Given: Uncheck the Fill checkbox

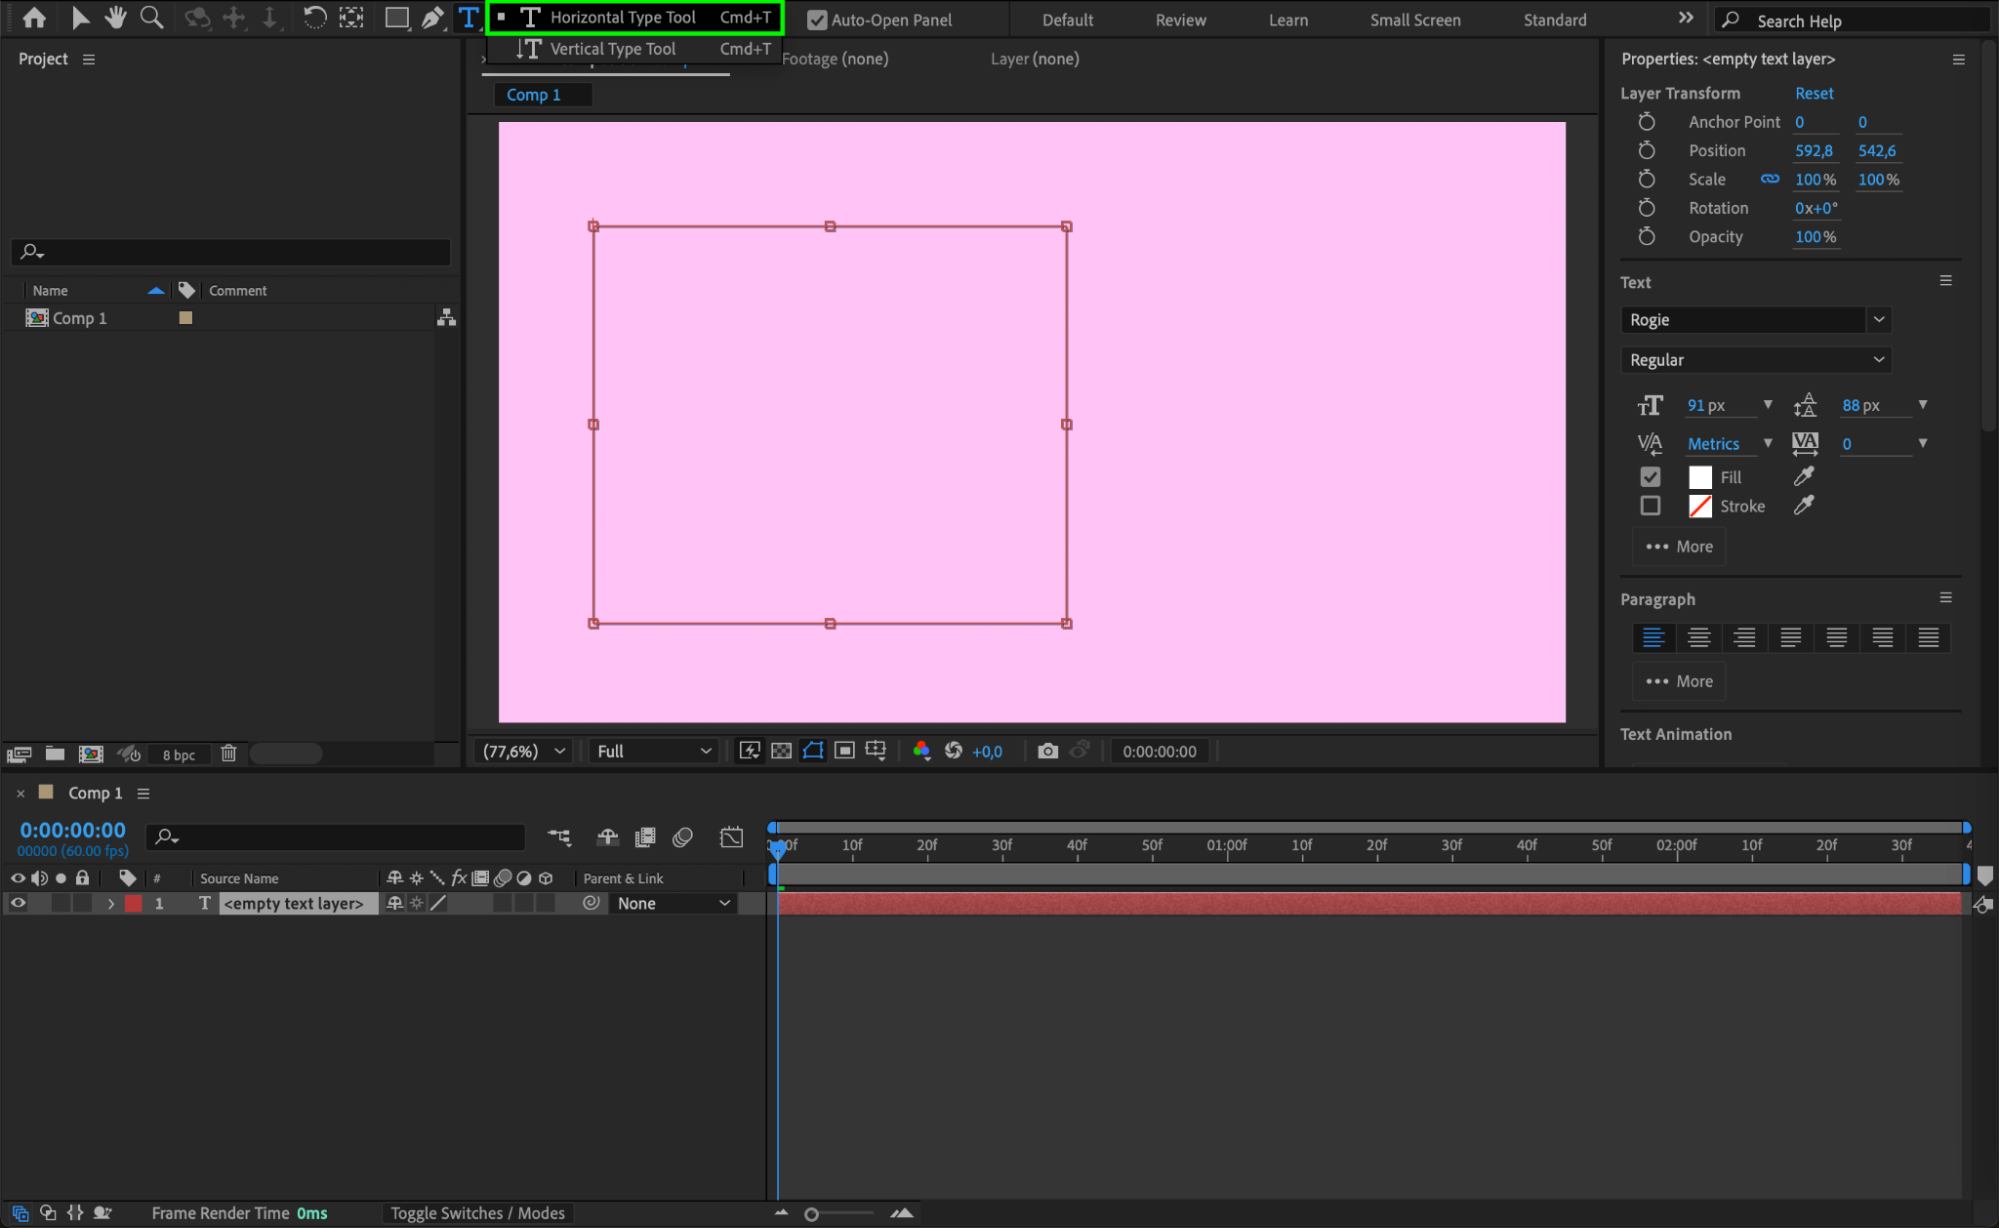Looking at the screenshot, I should (x=1650, y=477).
